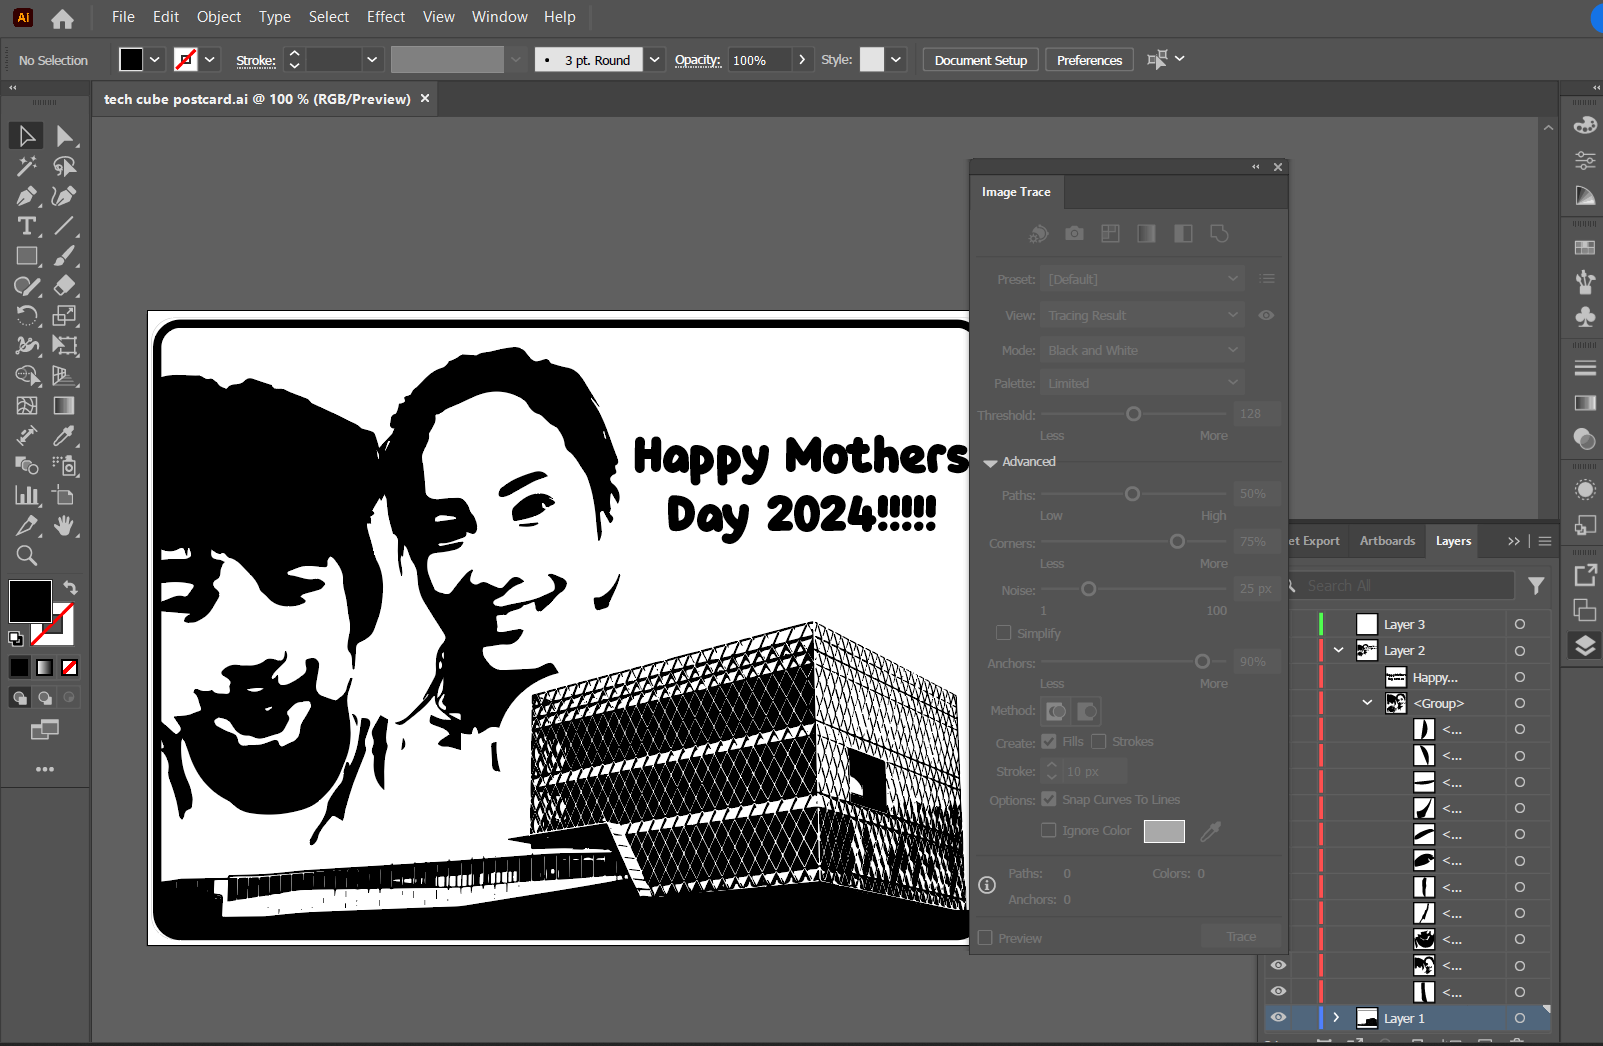
Task: Open the 3 pt. Round brush dropdown
Action: pyautogui.click(x=654, y=60)
